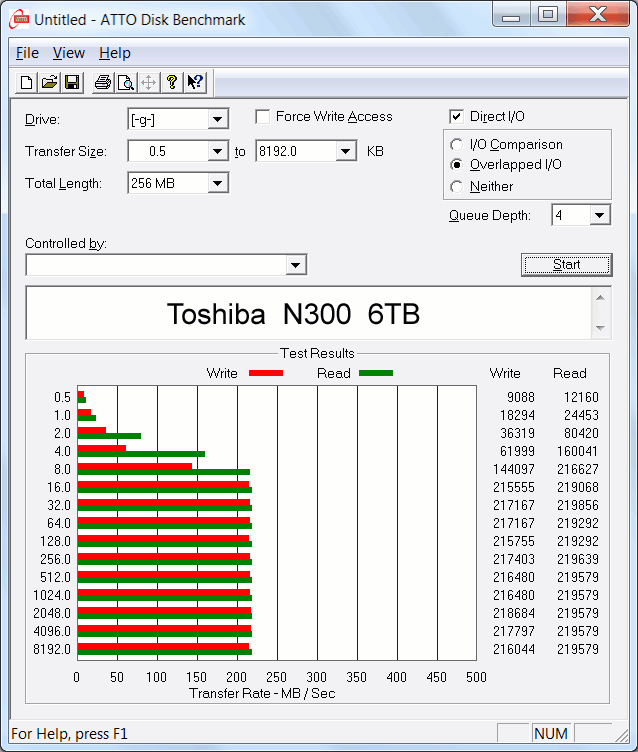
Task: Select the I/O Comparison radio button
Action: (457, 144)
